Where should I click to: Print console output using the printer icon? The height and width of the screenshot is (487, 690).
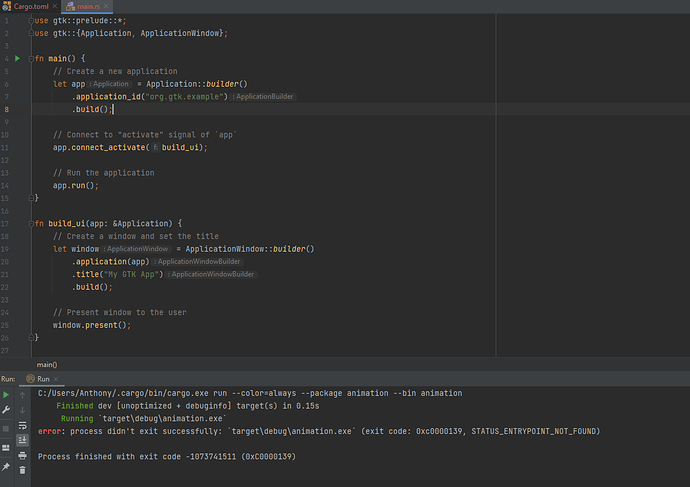23,455
